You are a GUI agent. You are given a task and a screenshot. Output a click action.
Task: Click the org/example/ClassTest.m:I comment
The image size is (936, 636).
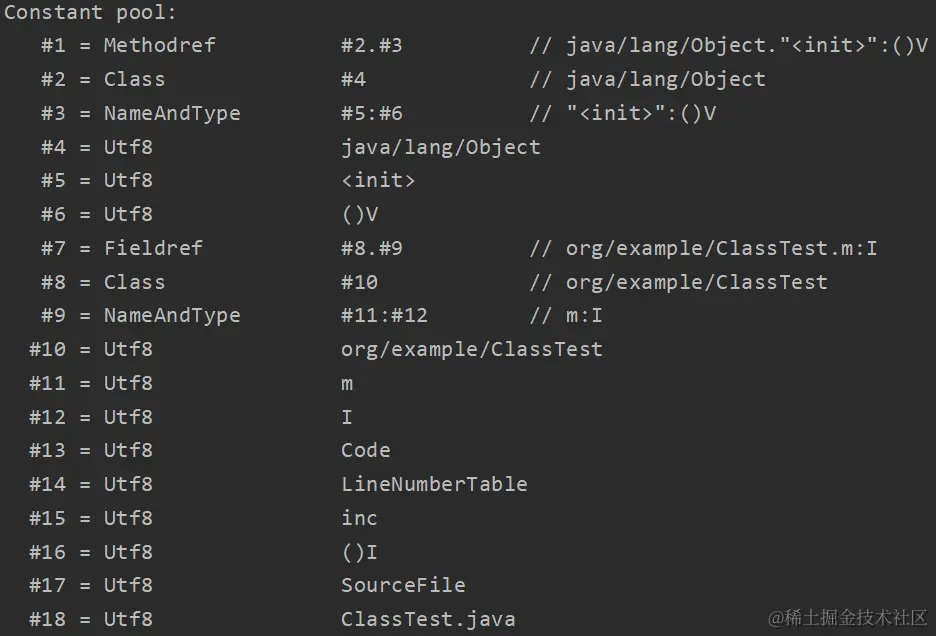coord(704,248)
